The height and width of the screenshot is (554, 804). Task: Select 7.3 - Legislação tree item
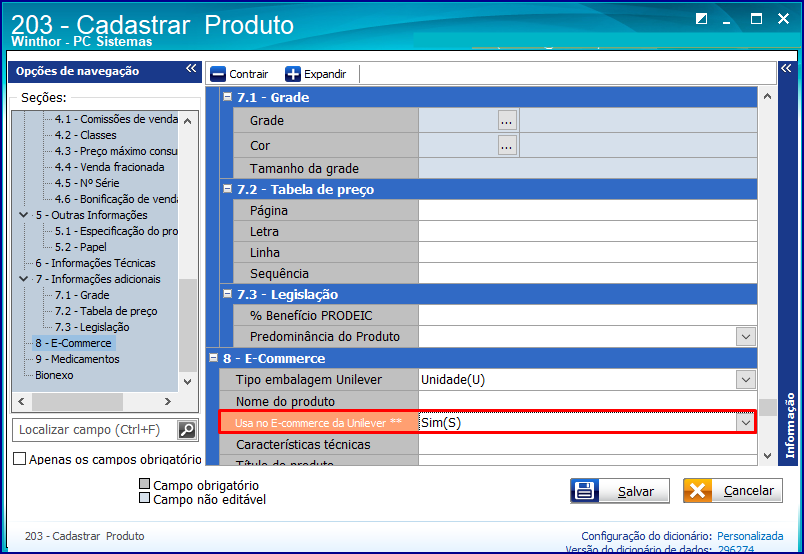[92, 327]
